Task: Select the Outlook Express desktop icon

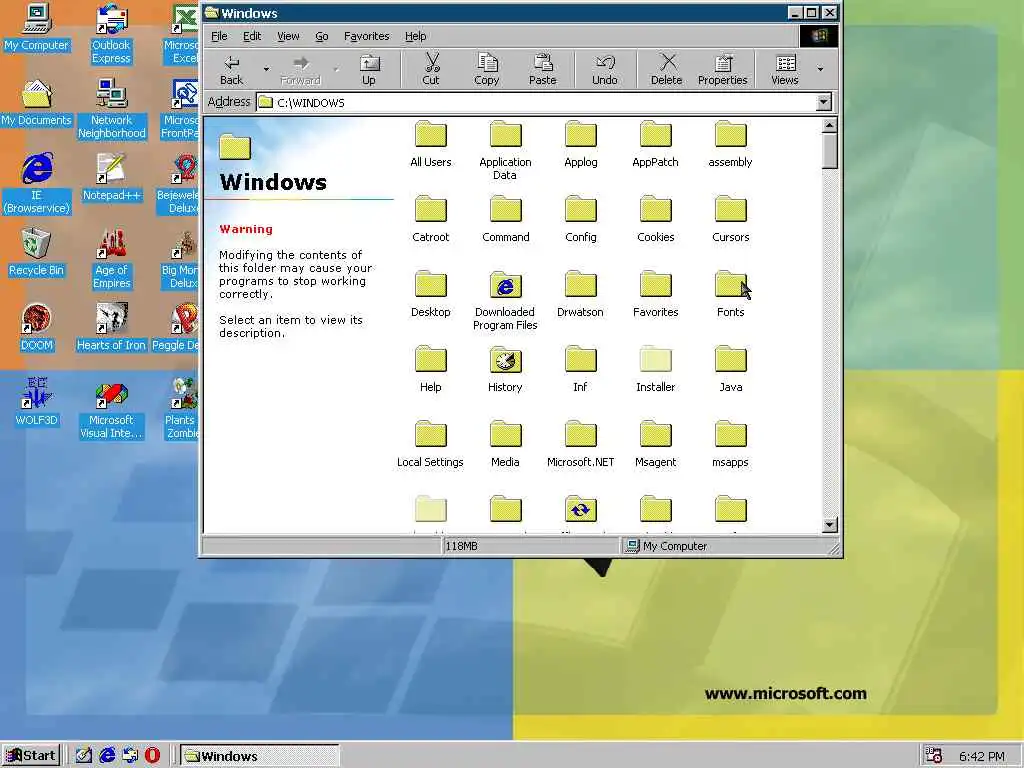Action: (112, 34)
